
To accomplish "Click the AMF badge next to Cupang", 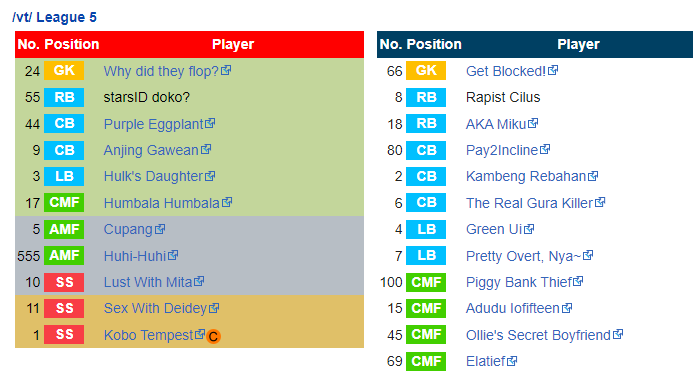I will pyautogui.click(x=64, y=229).
